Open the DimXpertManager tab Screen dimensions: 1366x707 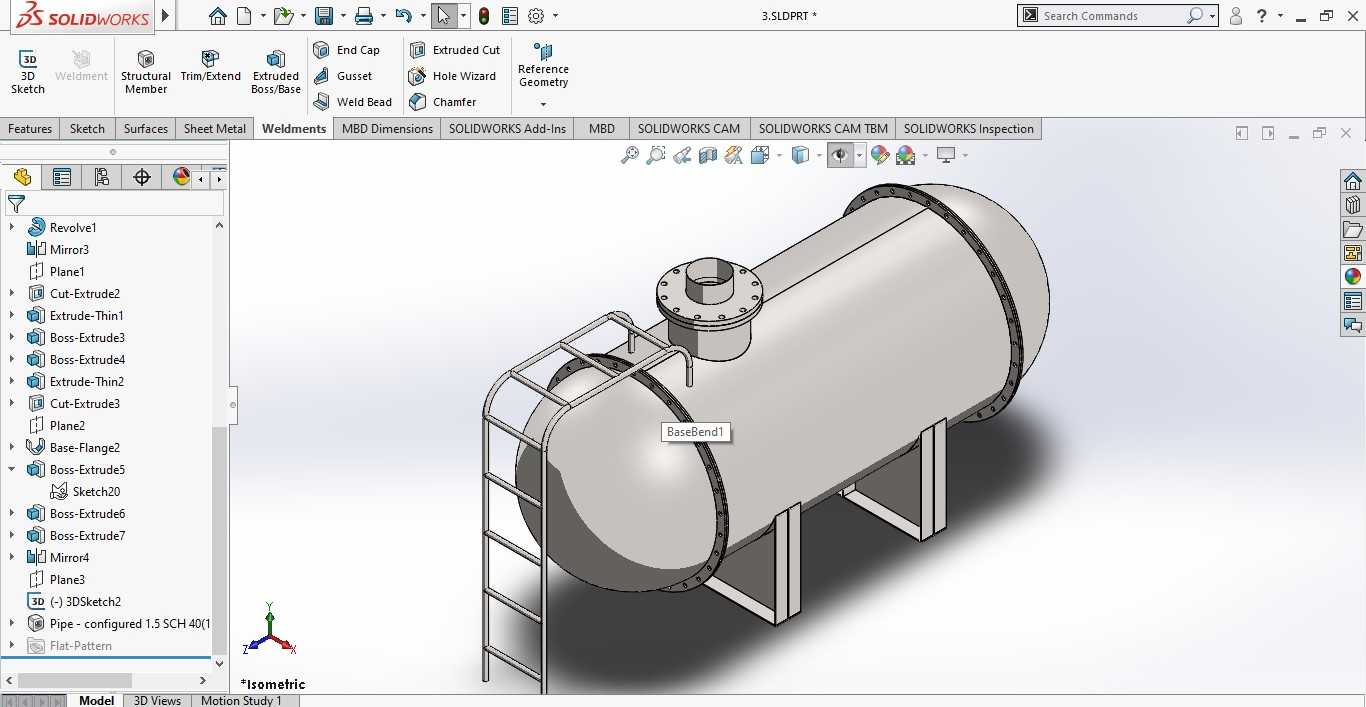[x=142, y=177]
